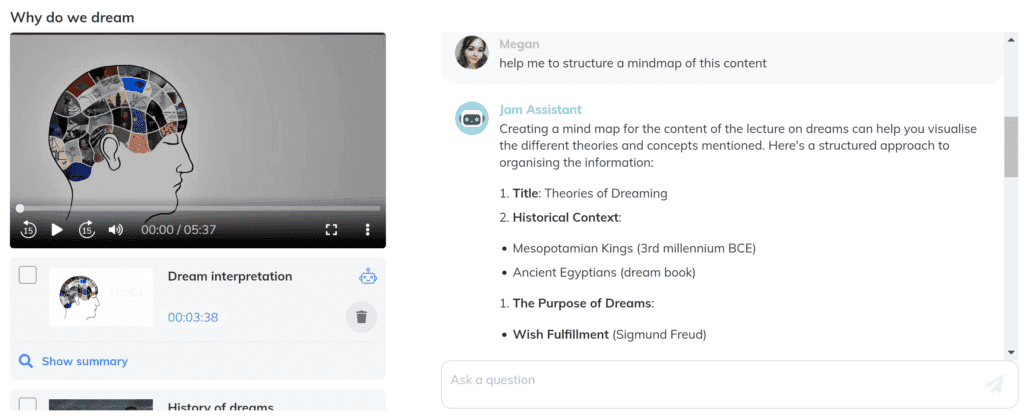Click the chat scrollbar thumb
Screen dimensions: 1024x416
1012,146
